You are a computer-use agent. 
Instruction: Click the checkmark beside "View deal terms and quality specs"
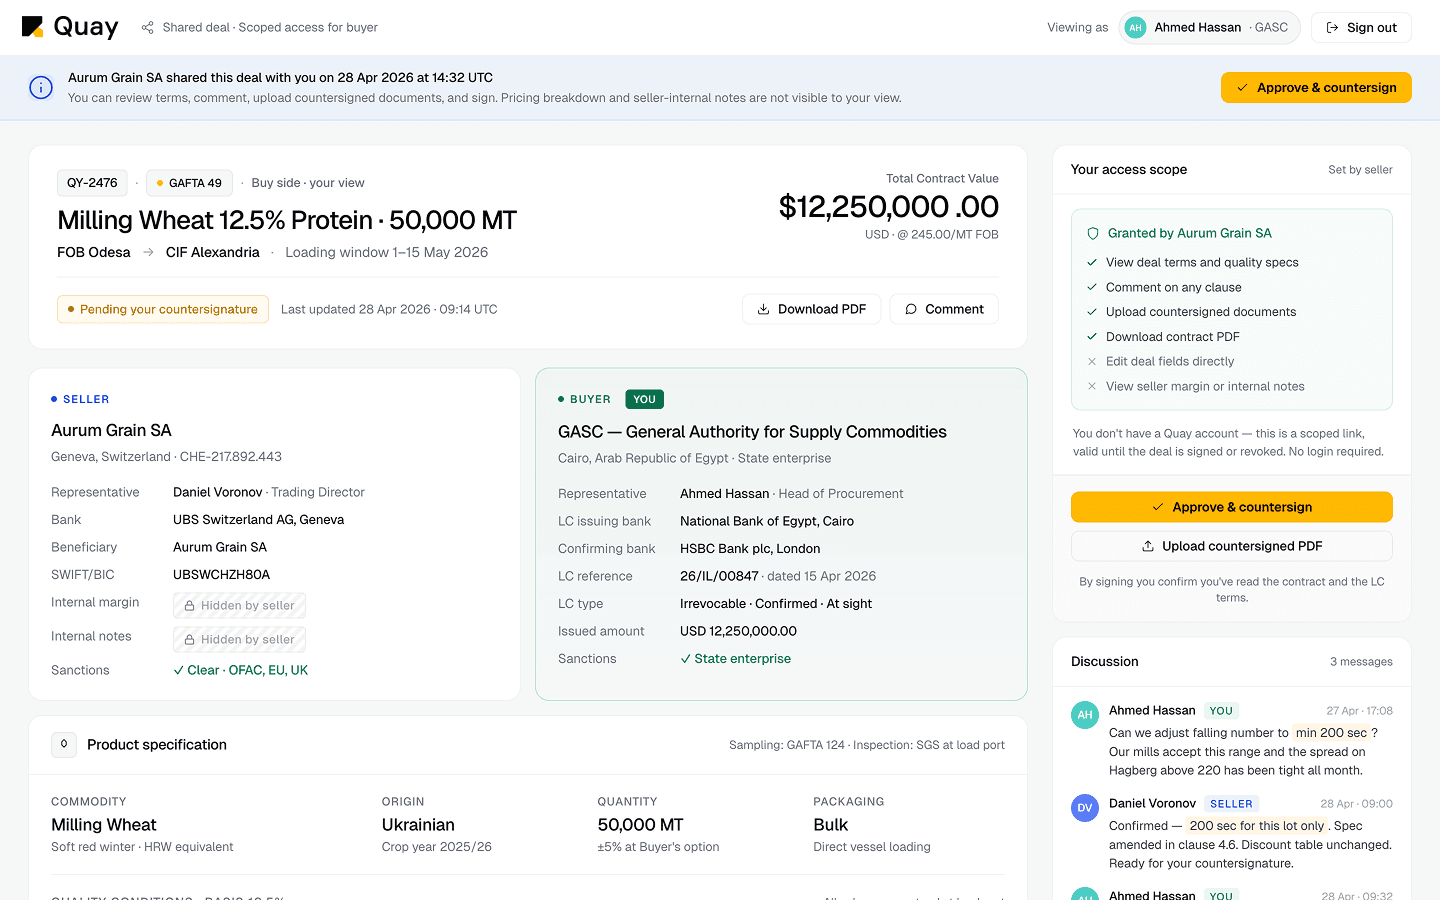[x=1092, y=263]
